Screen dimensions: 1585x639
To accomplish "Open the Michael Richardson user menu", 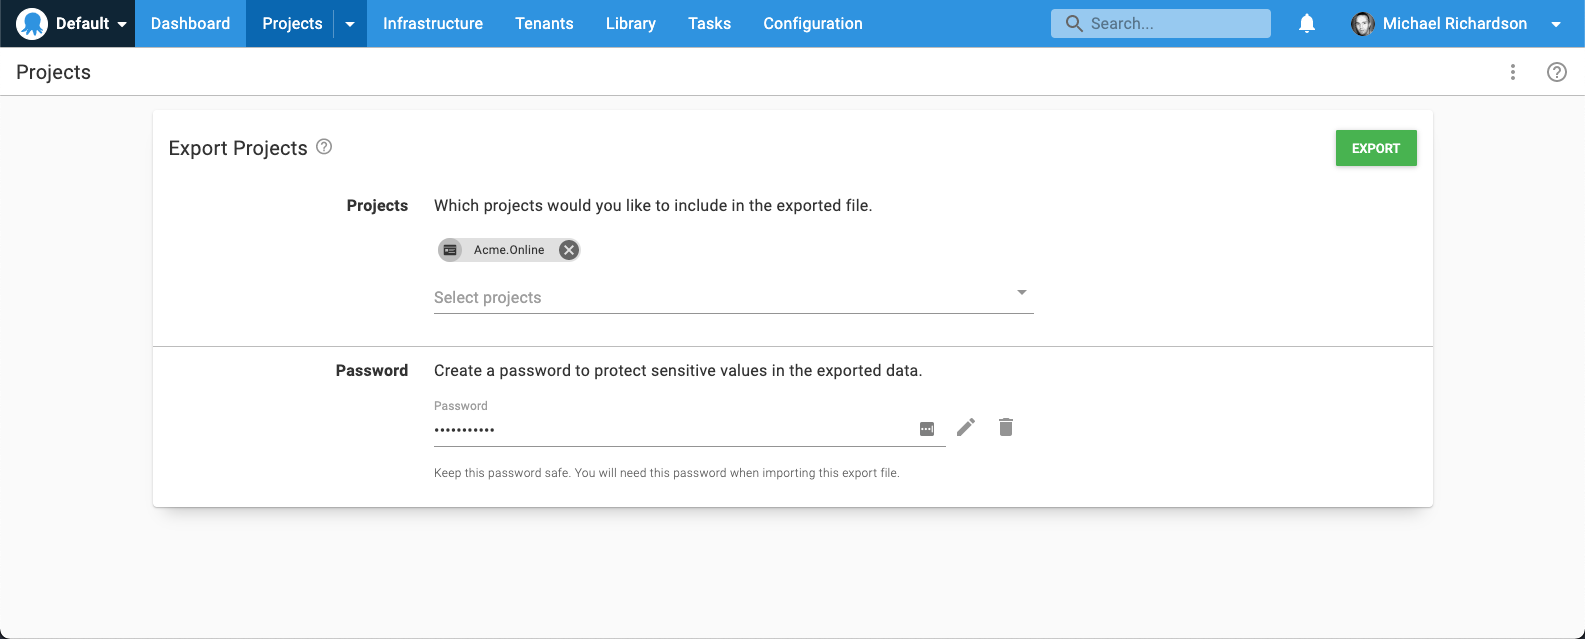I will click(1456, 23).
